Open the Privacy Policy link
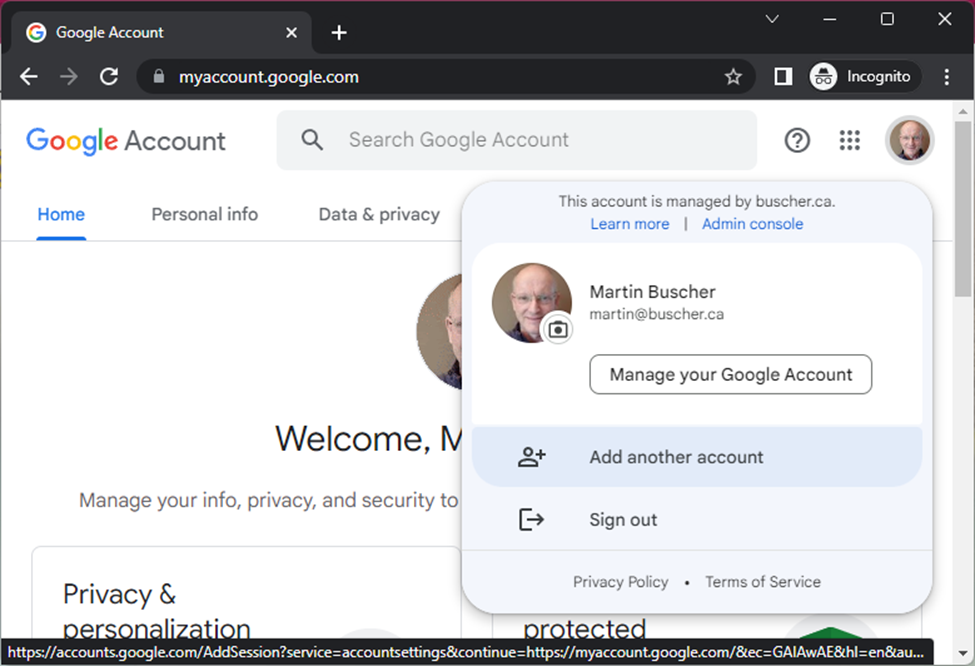The height and width of the screenshot is (666, 975). point(621,582)
